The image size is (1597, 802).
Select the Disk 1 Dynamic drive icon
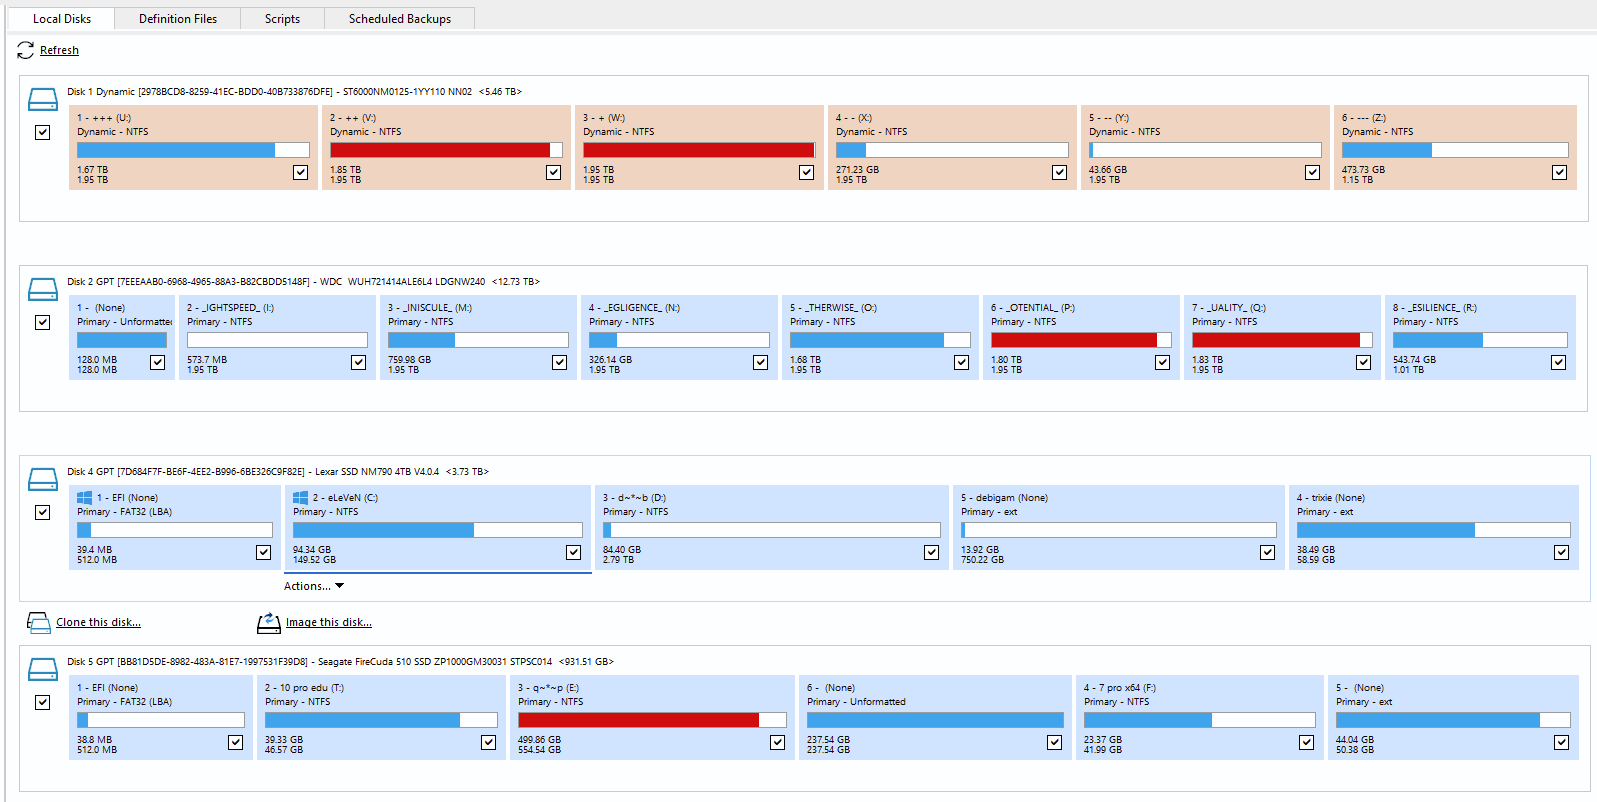click(43, 99)
